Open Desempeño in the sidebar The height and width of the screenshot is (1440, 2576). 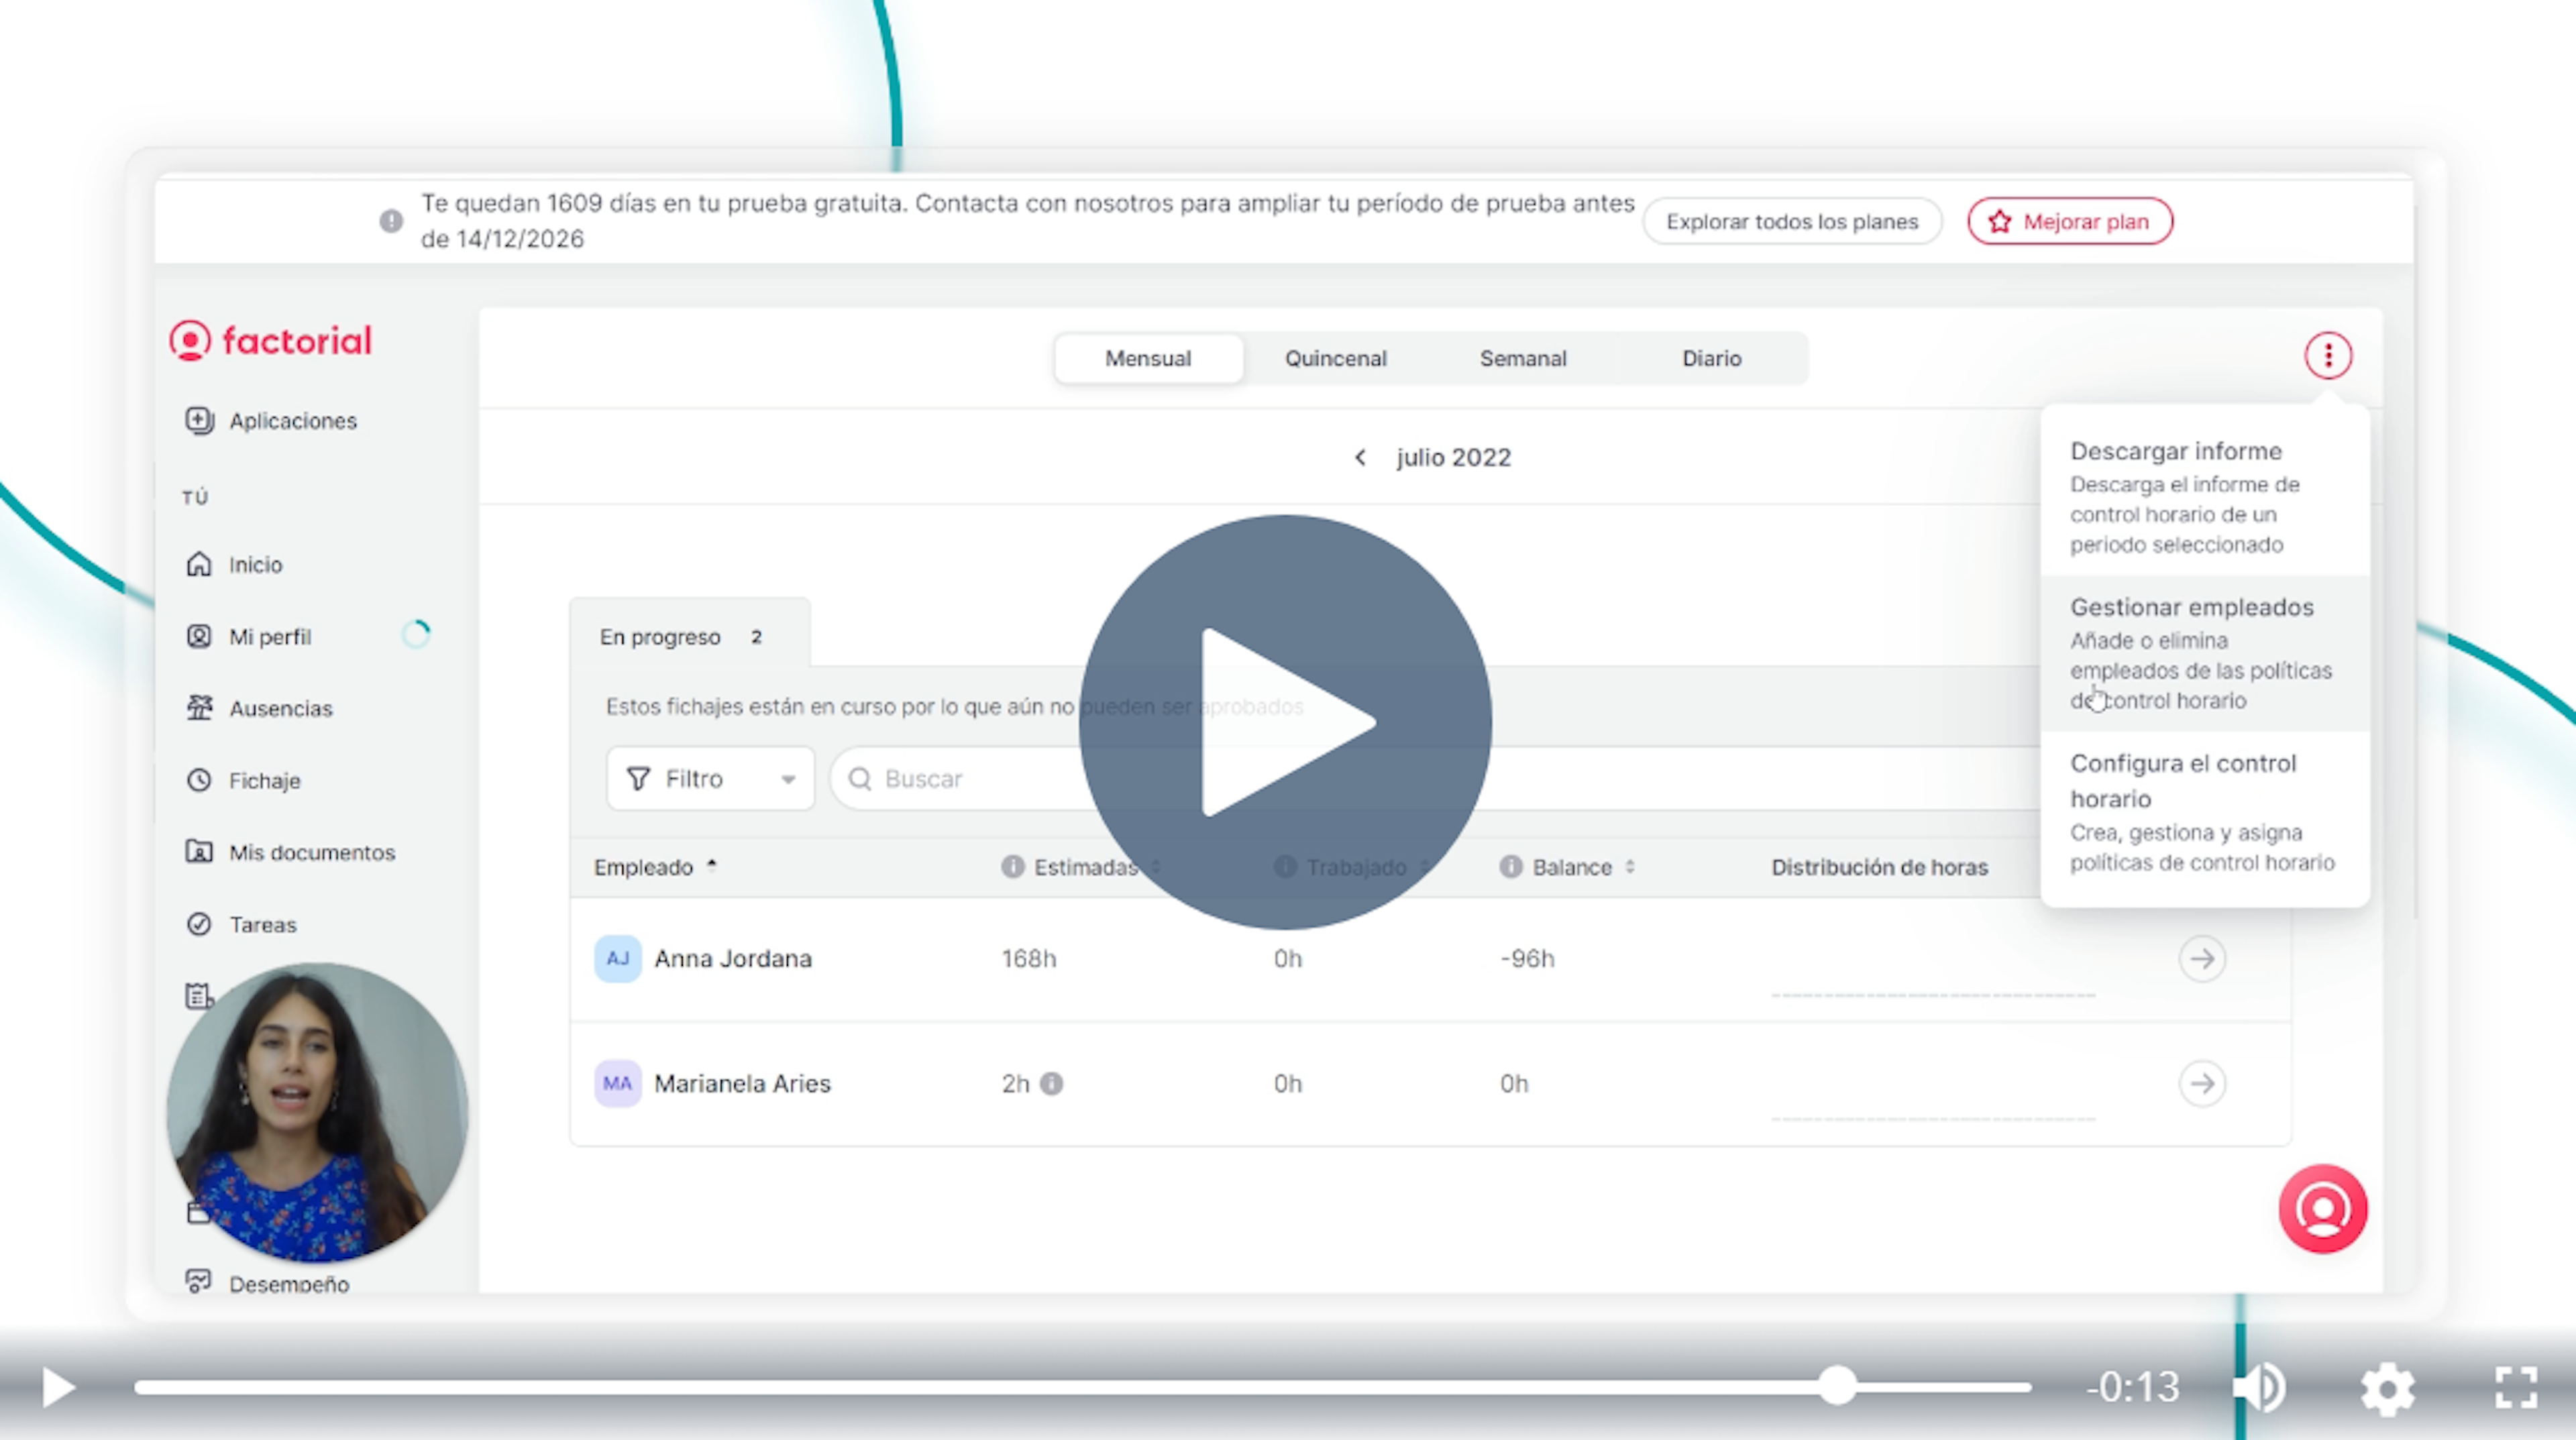coord(268,1283)
